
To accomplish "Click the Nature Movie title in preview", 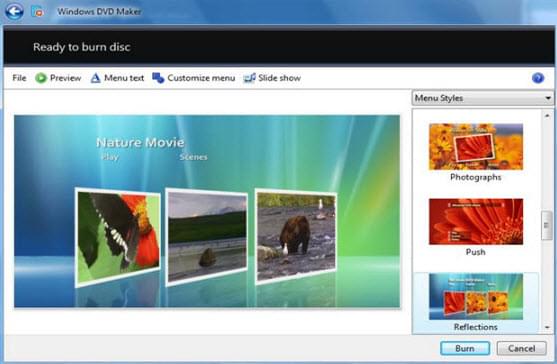I will (140, 142).
